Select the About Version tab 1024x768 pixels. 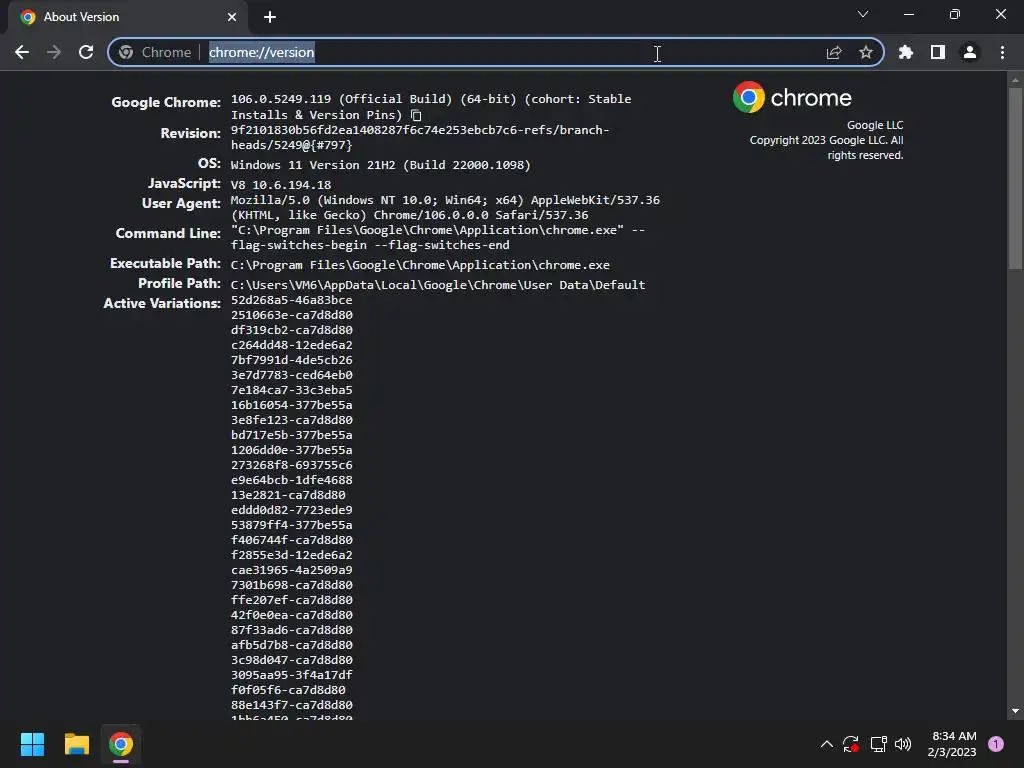(x=127, y=17)
